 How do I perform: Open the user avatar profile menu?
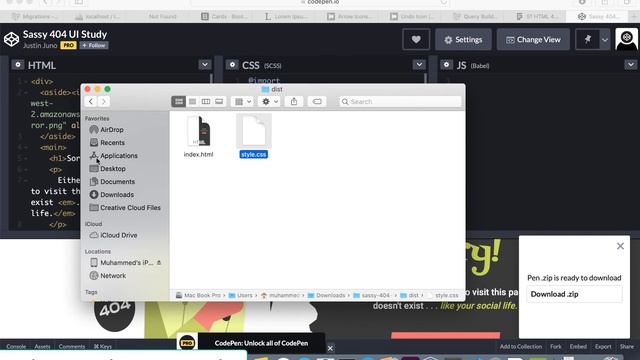pyautogui.click(x=627, y=40)
